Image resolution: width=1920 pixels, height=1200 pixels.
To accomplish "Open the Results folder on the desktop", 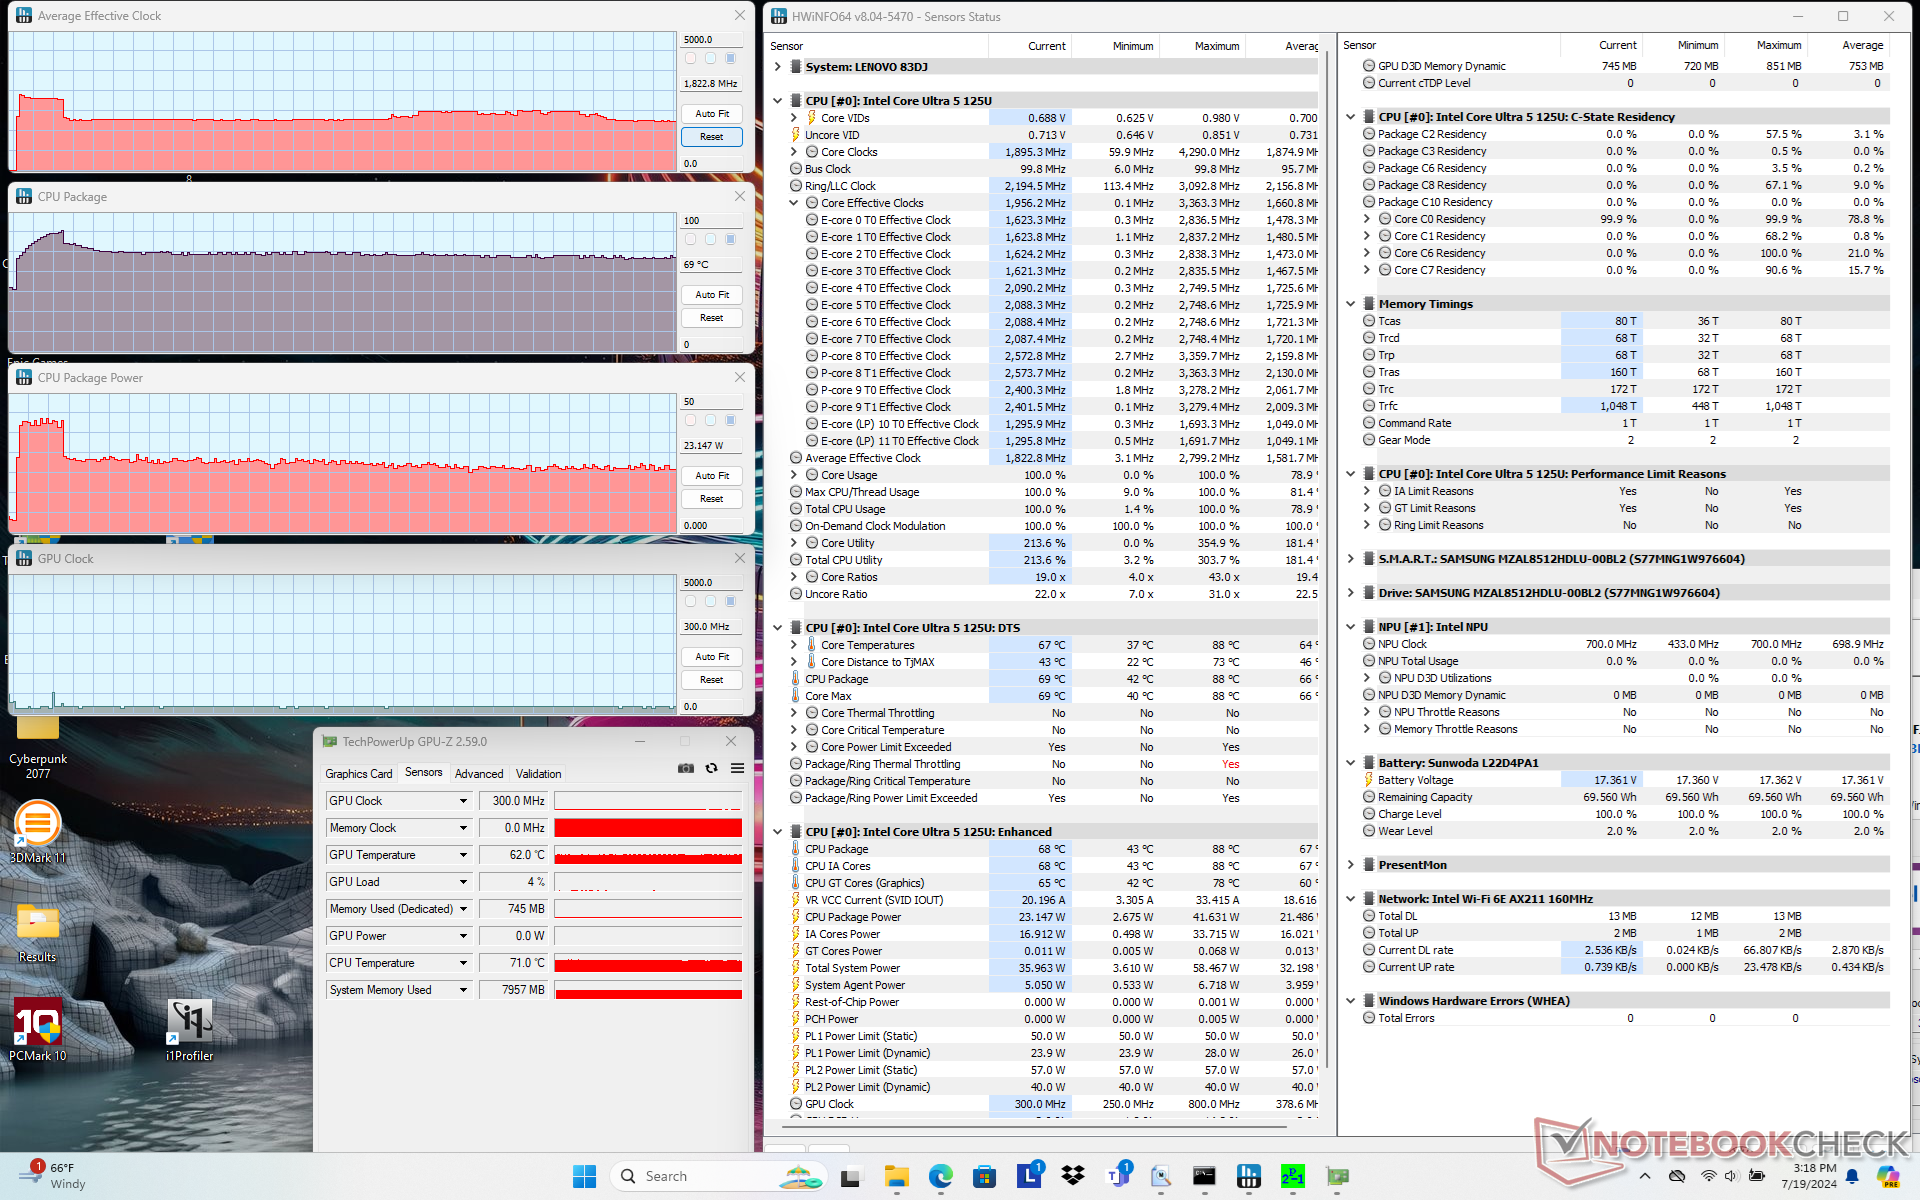I will [x=38, y=932].
